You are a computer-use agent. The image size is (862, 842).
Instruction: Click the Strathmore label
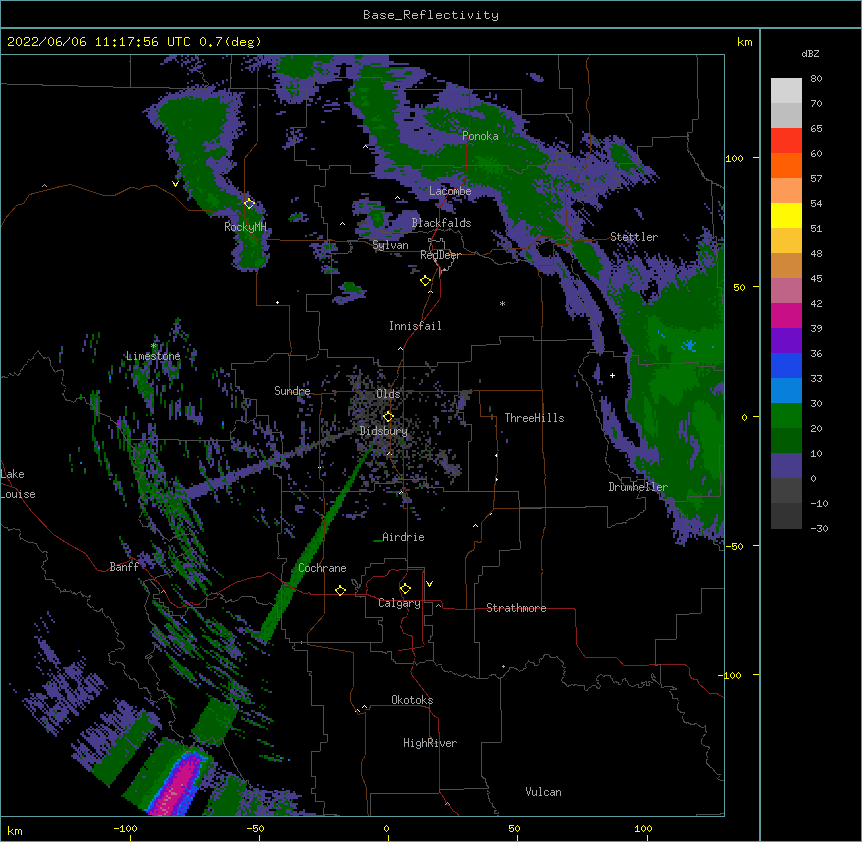tap(516, 608)
